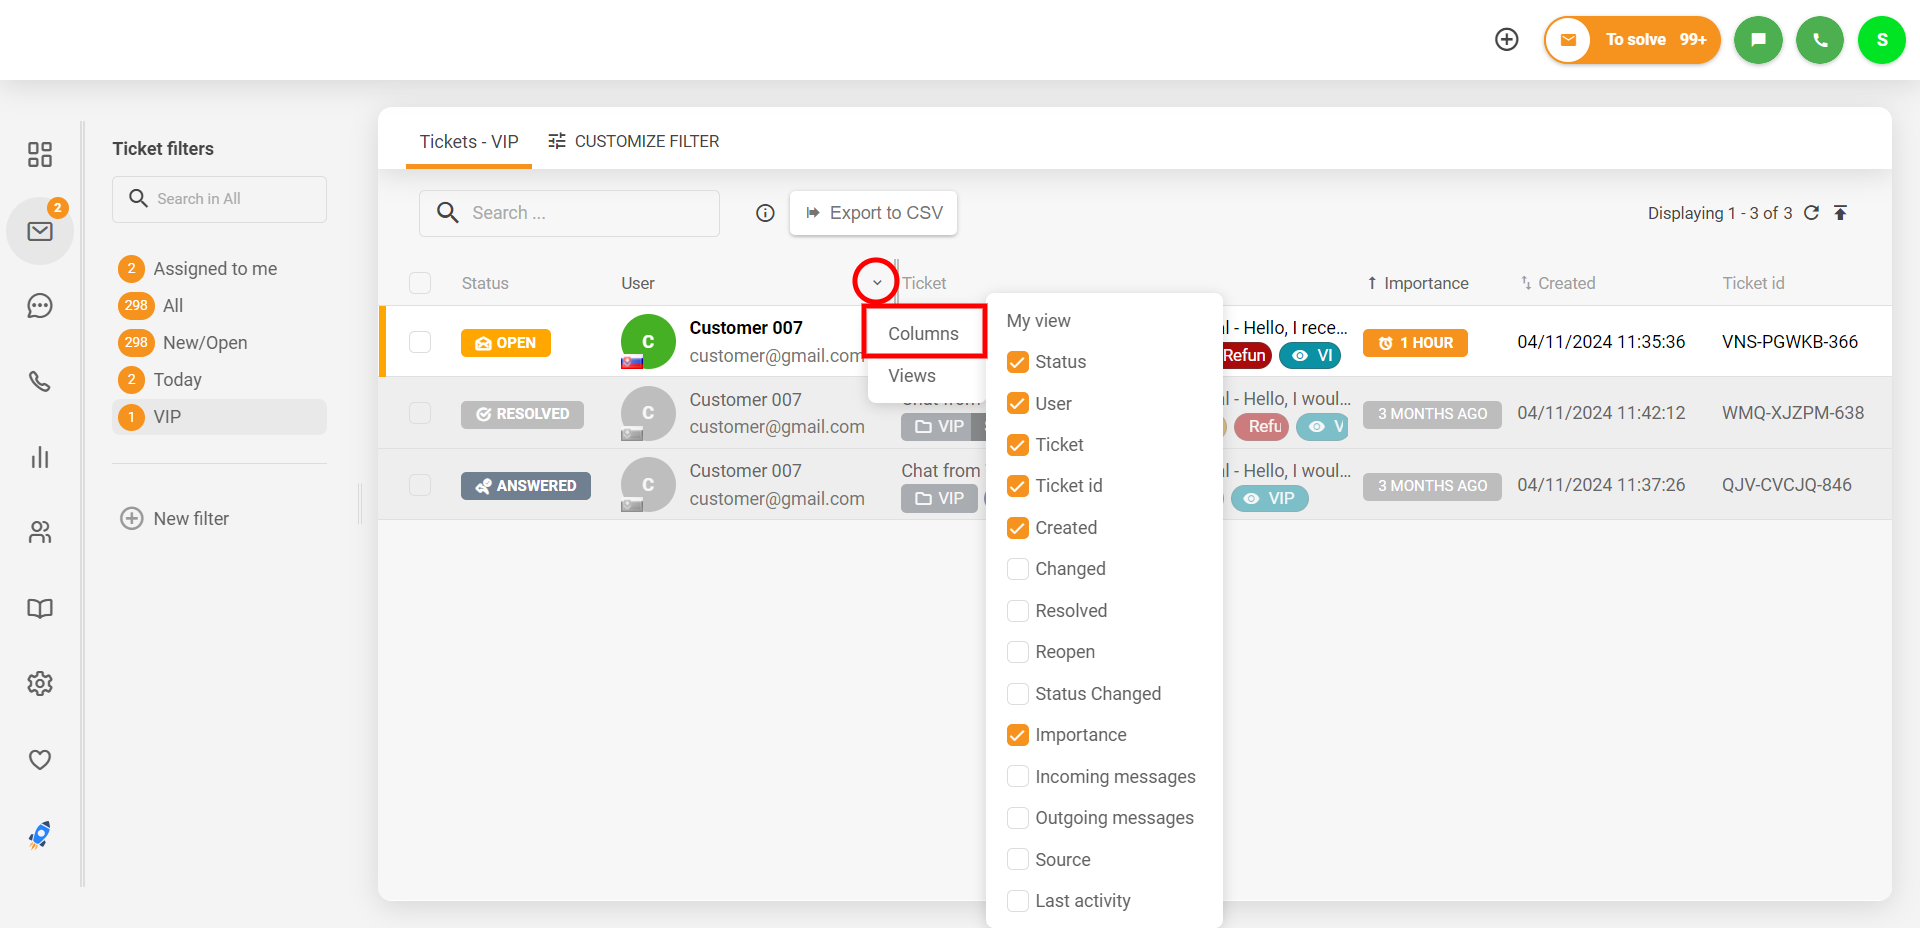Select Views in the dropdown menu
Screen dimensions: 1920x928
click(x=912, y=376)
